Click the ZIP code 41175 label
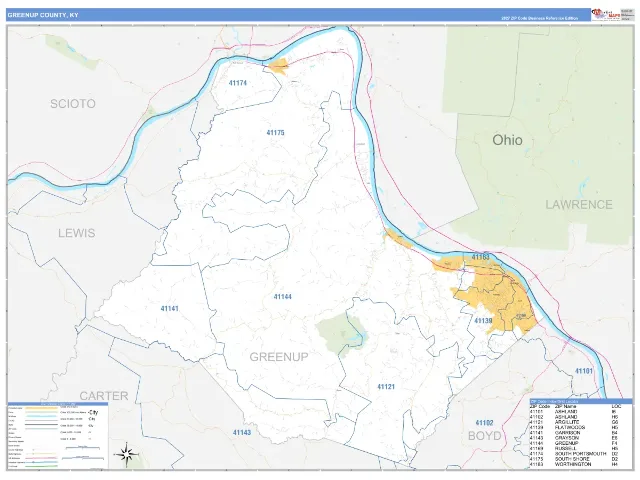Screen dimensions: 640x480 (x=276, y=133)
